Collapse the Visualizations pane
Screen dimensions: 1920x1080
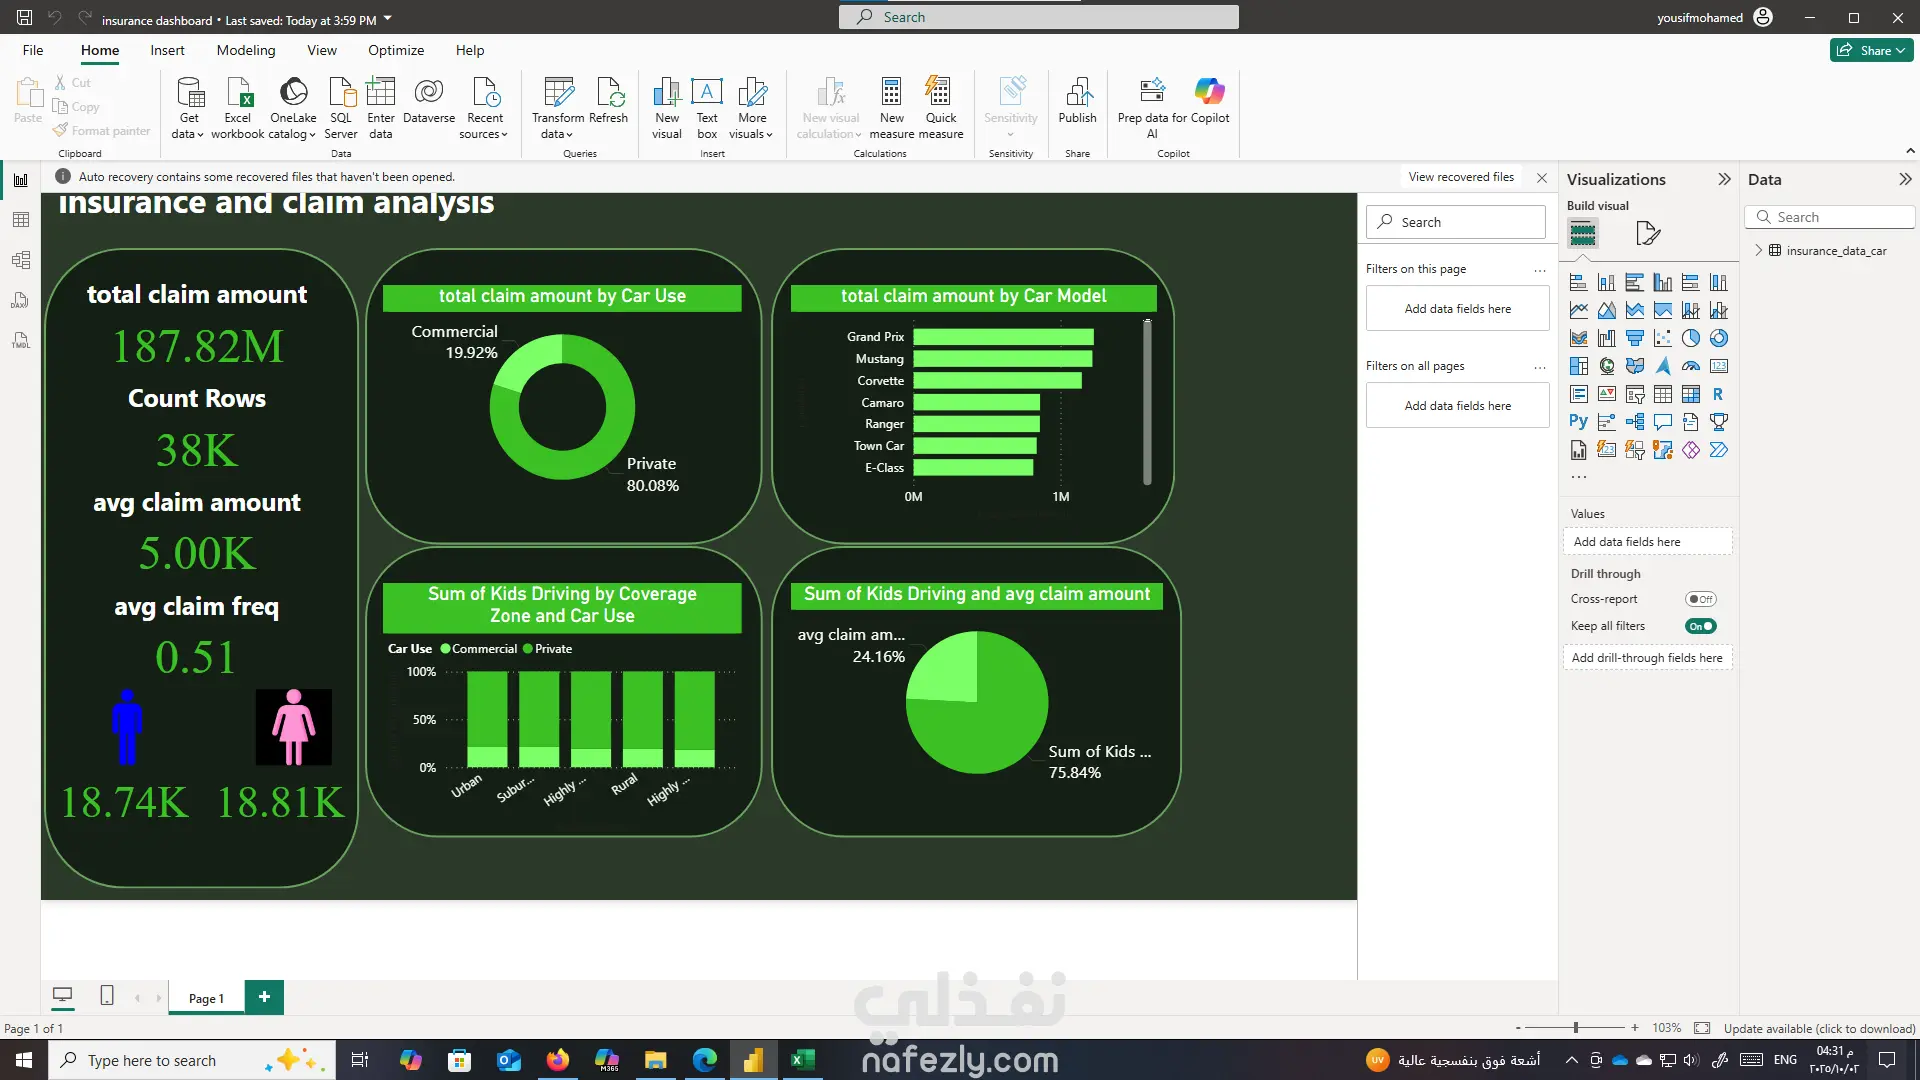click(1724, 179)
